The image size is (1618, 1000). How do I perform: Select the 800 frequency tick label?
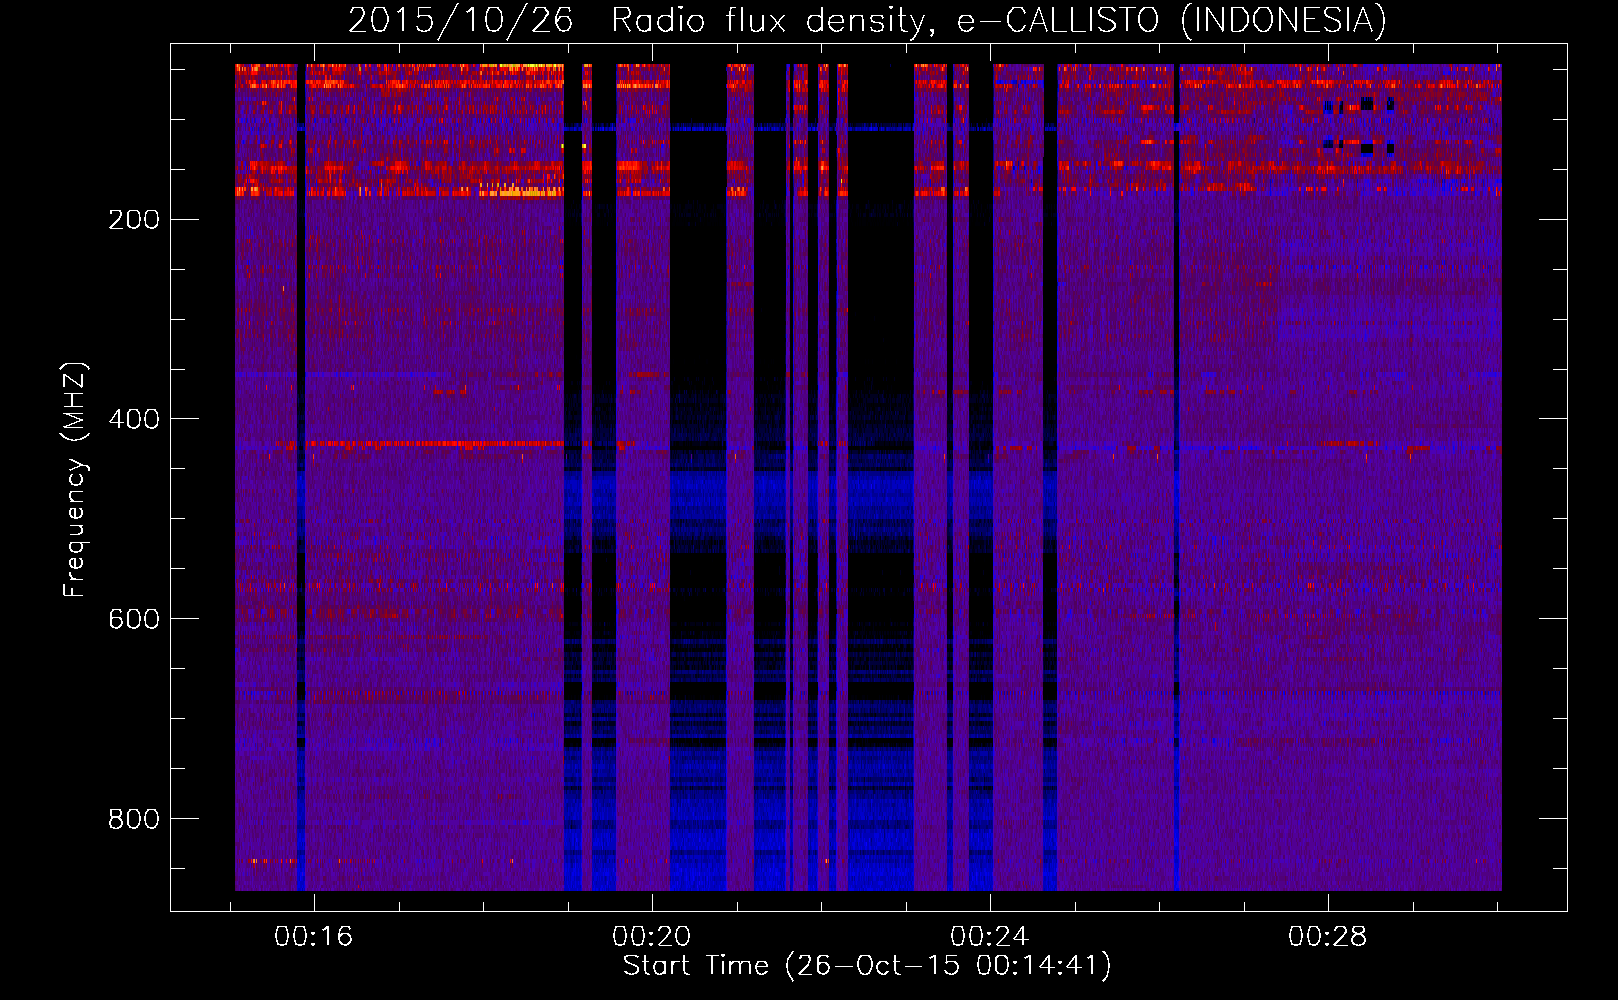click(x=134, y=819)
